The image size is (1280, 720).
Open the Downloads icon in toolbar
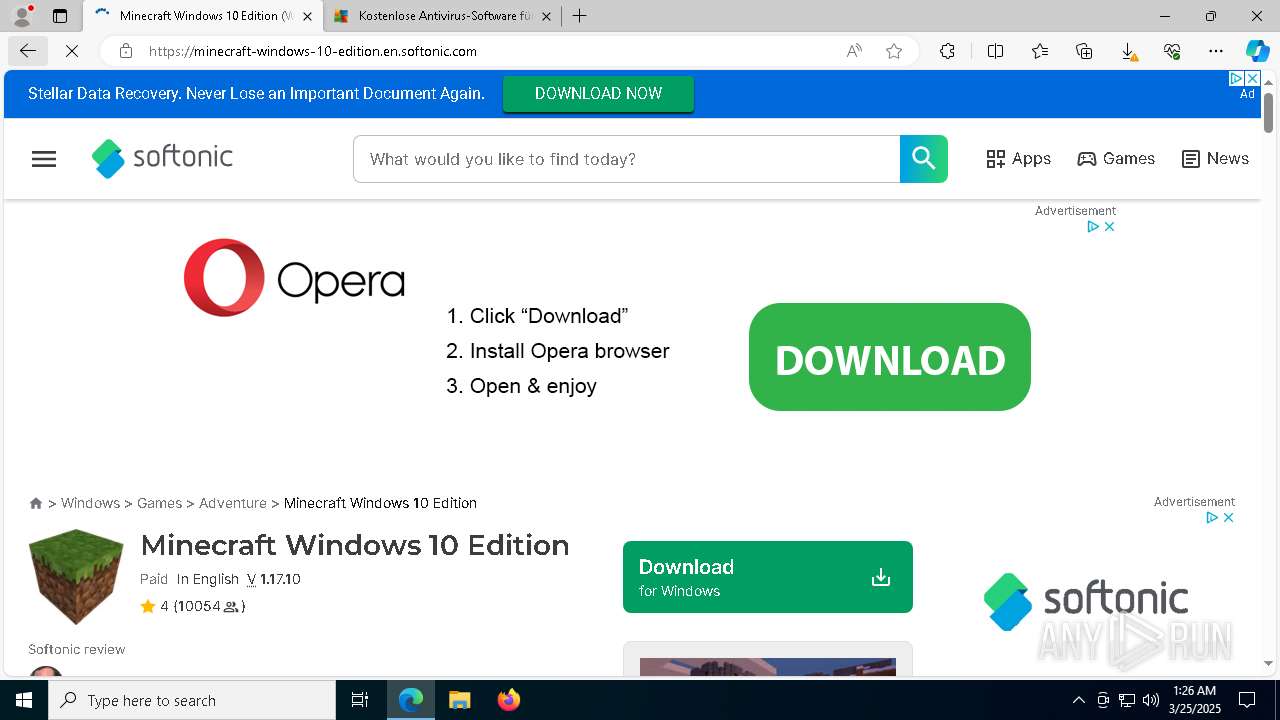pyautogui.click(x=1128, y=51)
